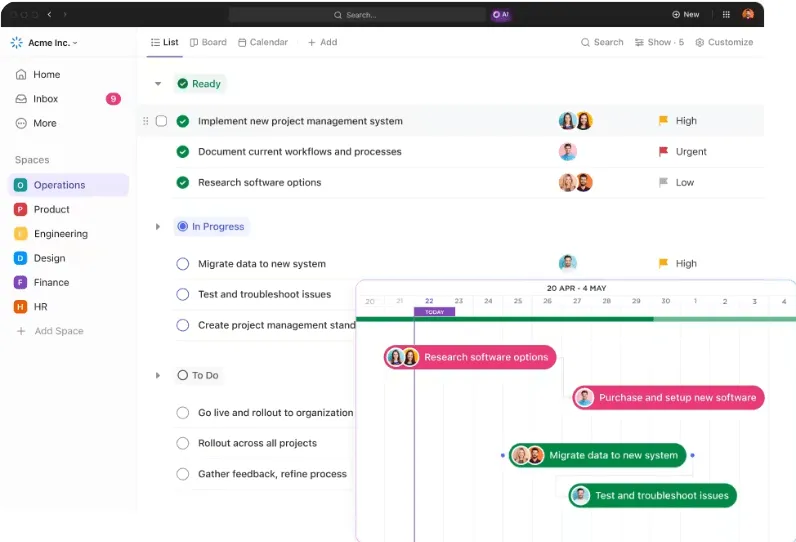Viewport: 796px width, 542px height.
Task: Click the Customize gear icon
Action: tap(700, 43)
